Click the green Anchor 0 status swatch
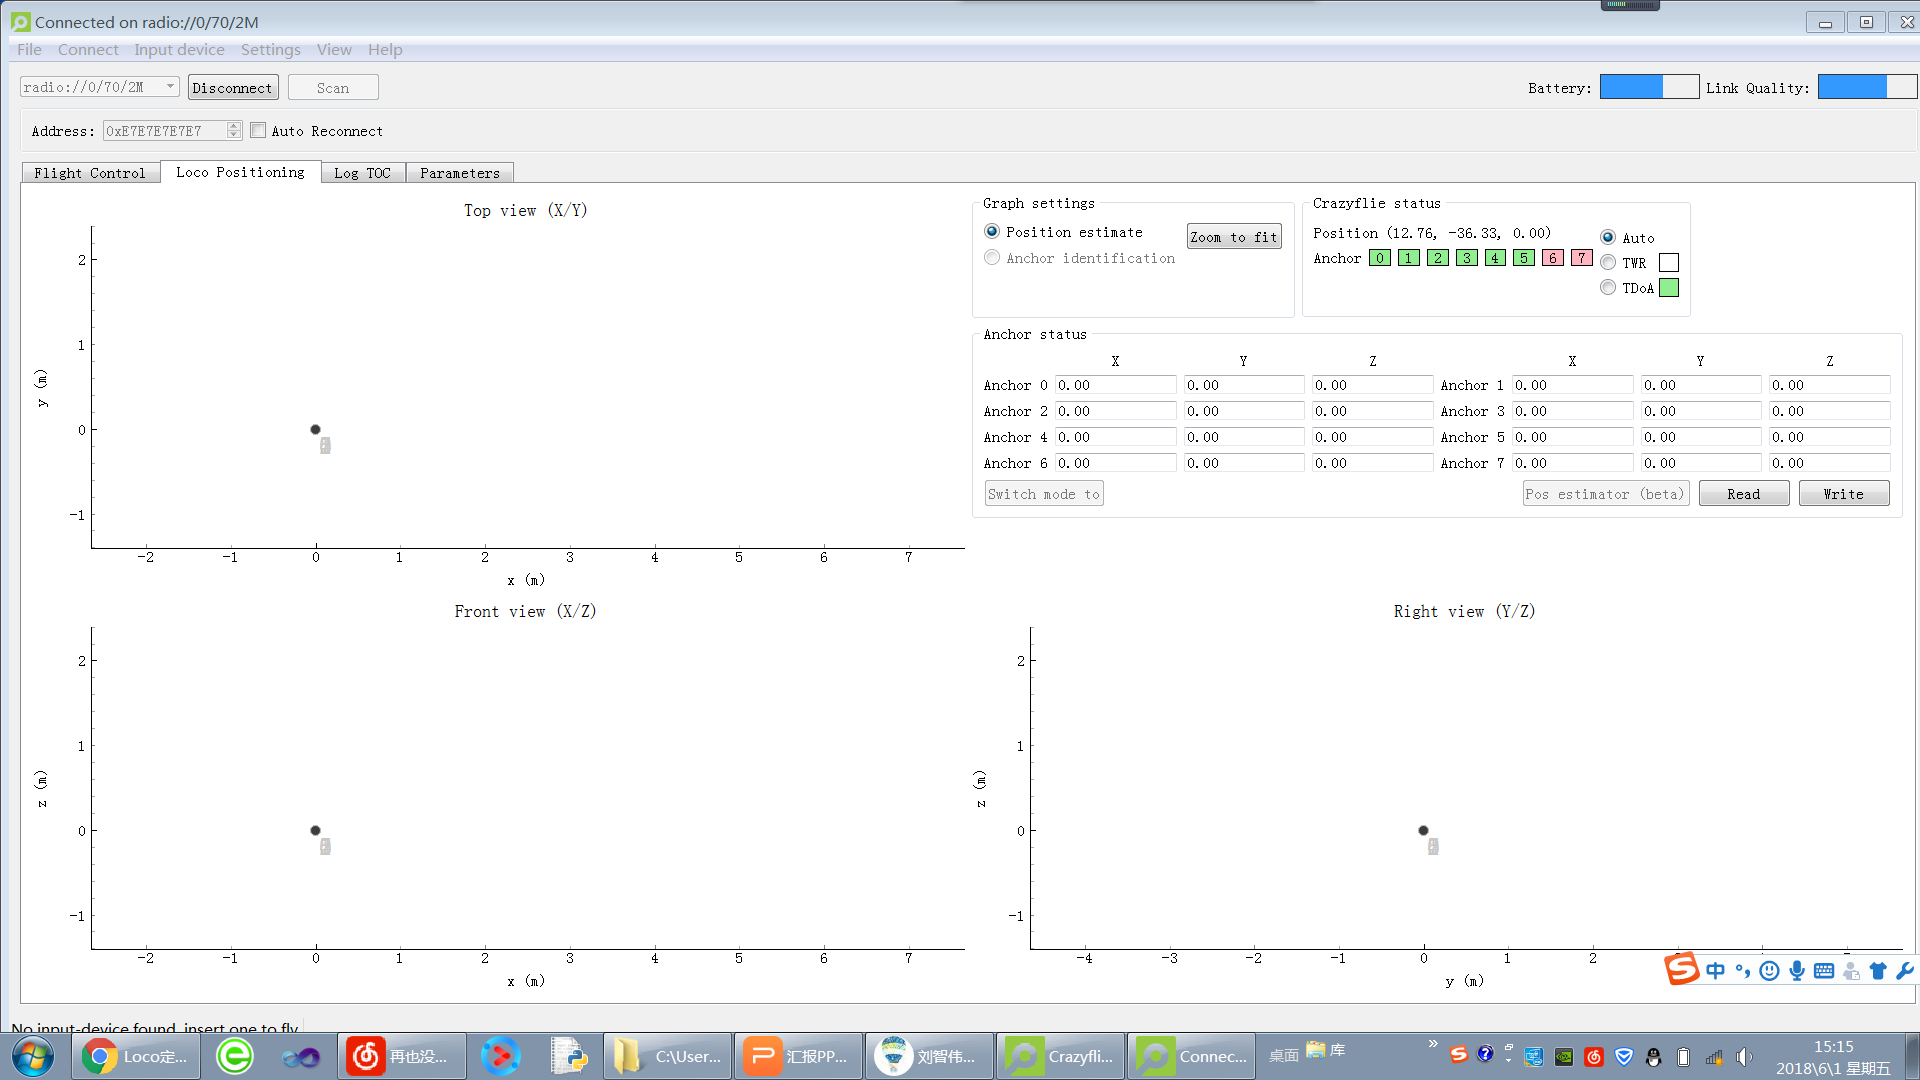 point(1379,258)
